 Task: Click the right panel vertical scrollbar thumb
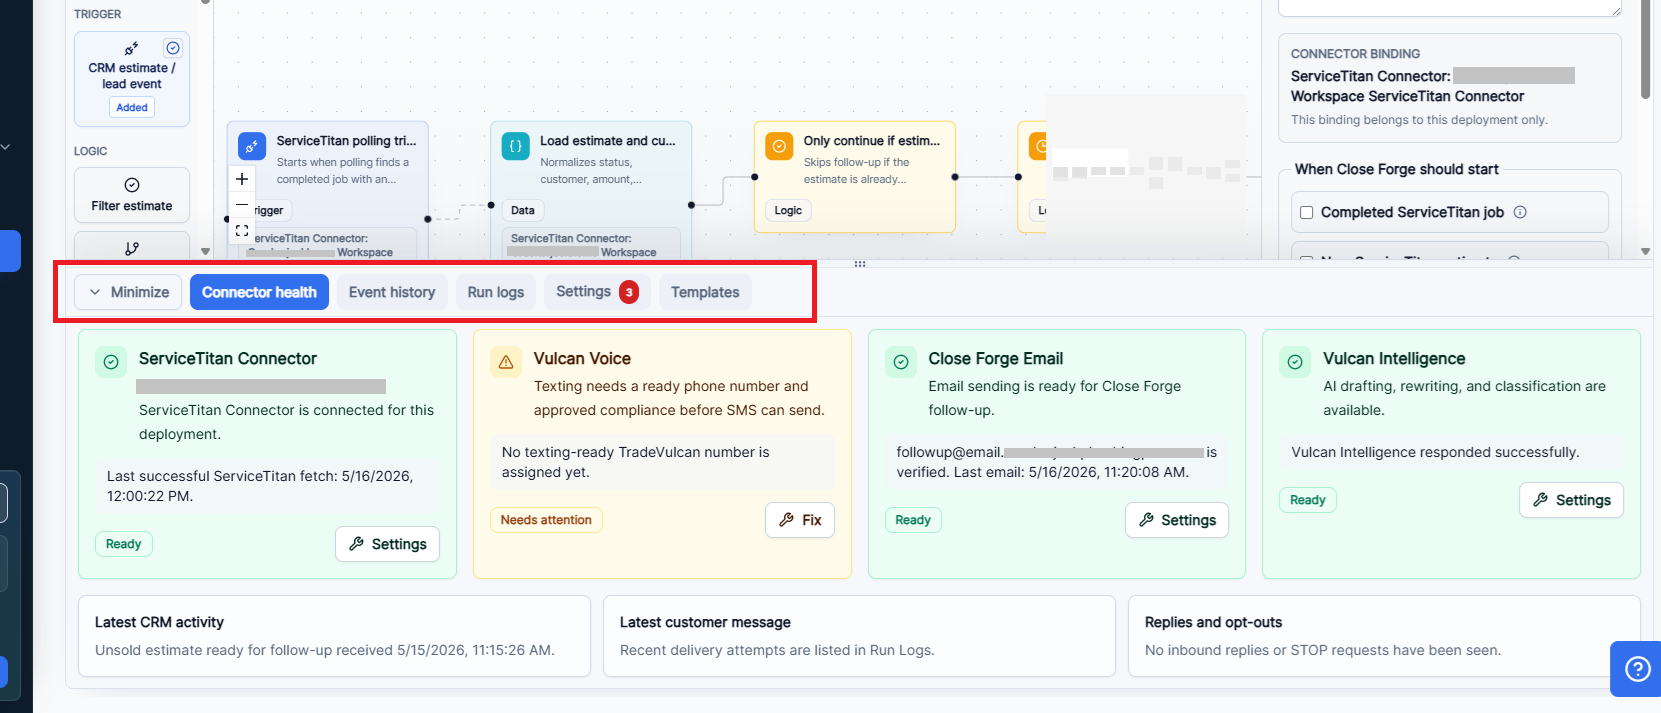tap(1645, 50)
